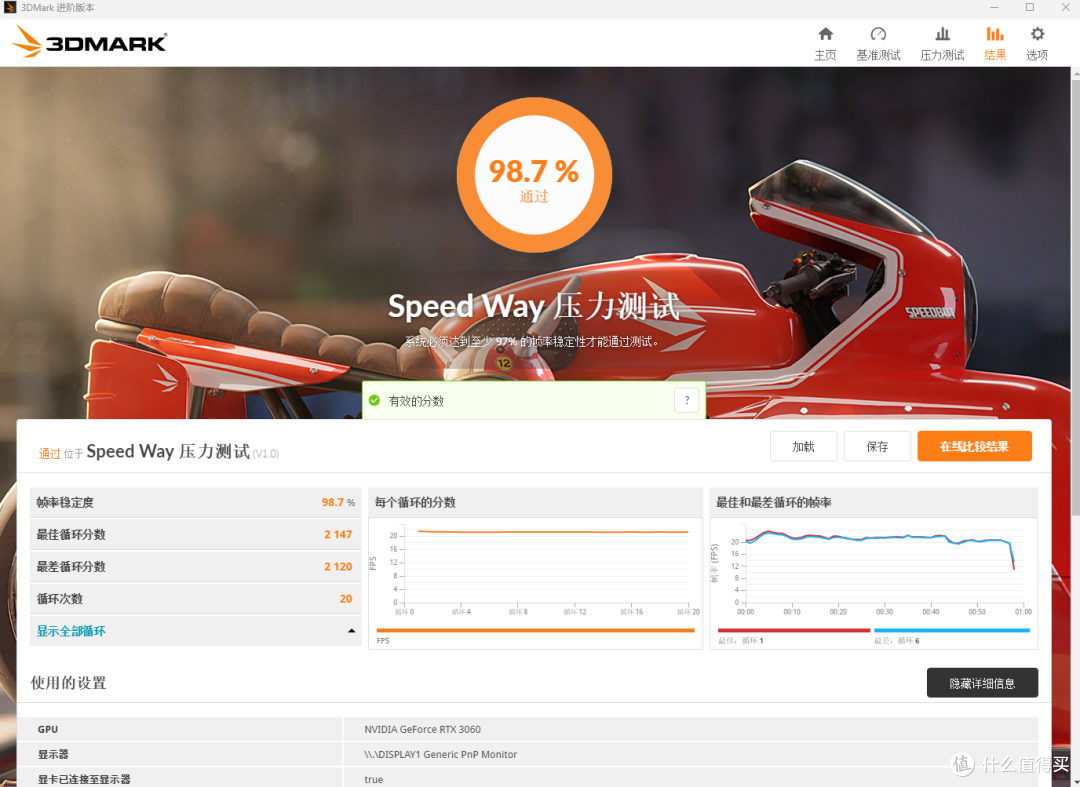Viewport: 1080px width, 787px height.
Task: Click the 最佳和最差循环的帧率 chart header
Action: 773,502
